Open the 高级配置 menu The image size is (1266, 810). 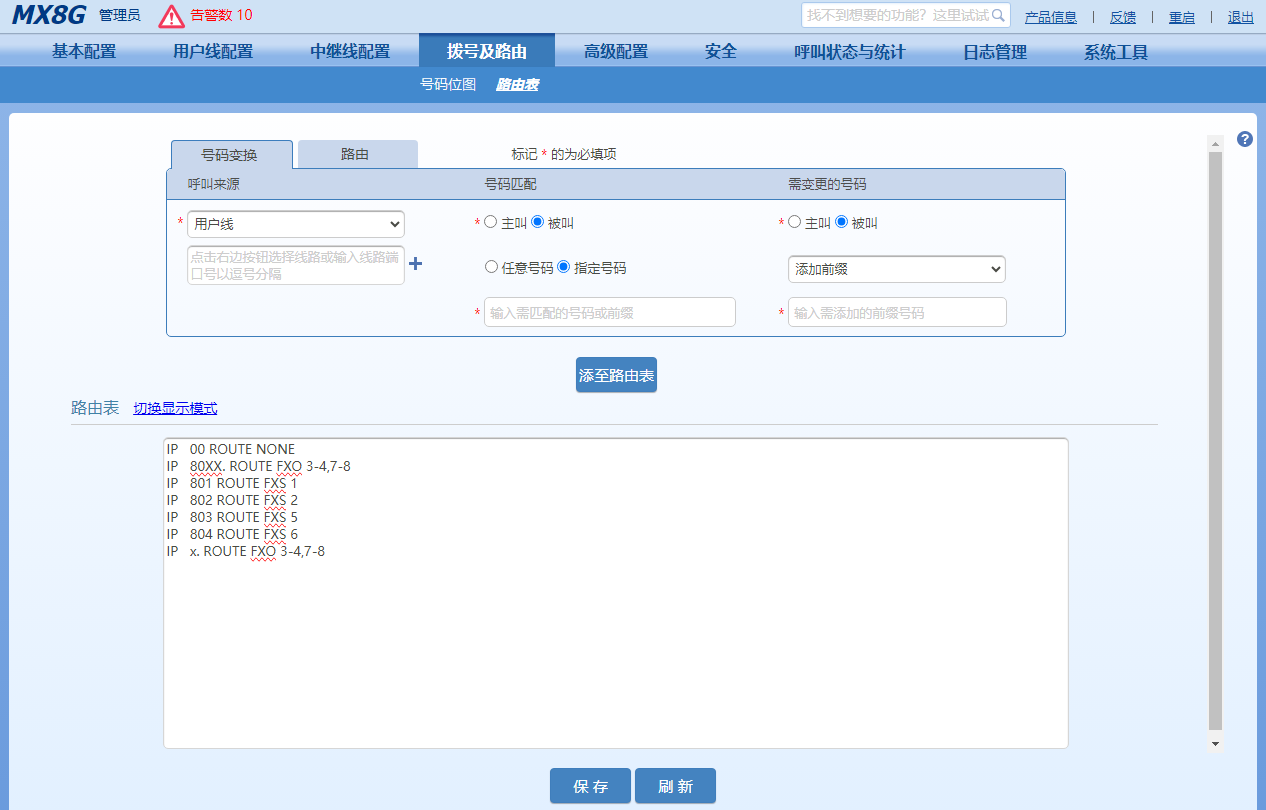616,51
